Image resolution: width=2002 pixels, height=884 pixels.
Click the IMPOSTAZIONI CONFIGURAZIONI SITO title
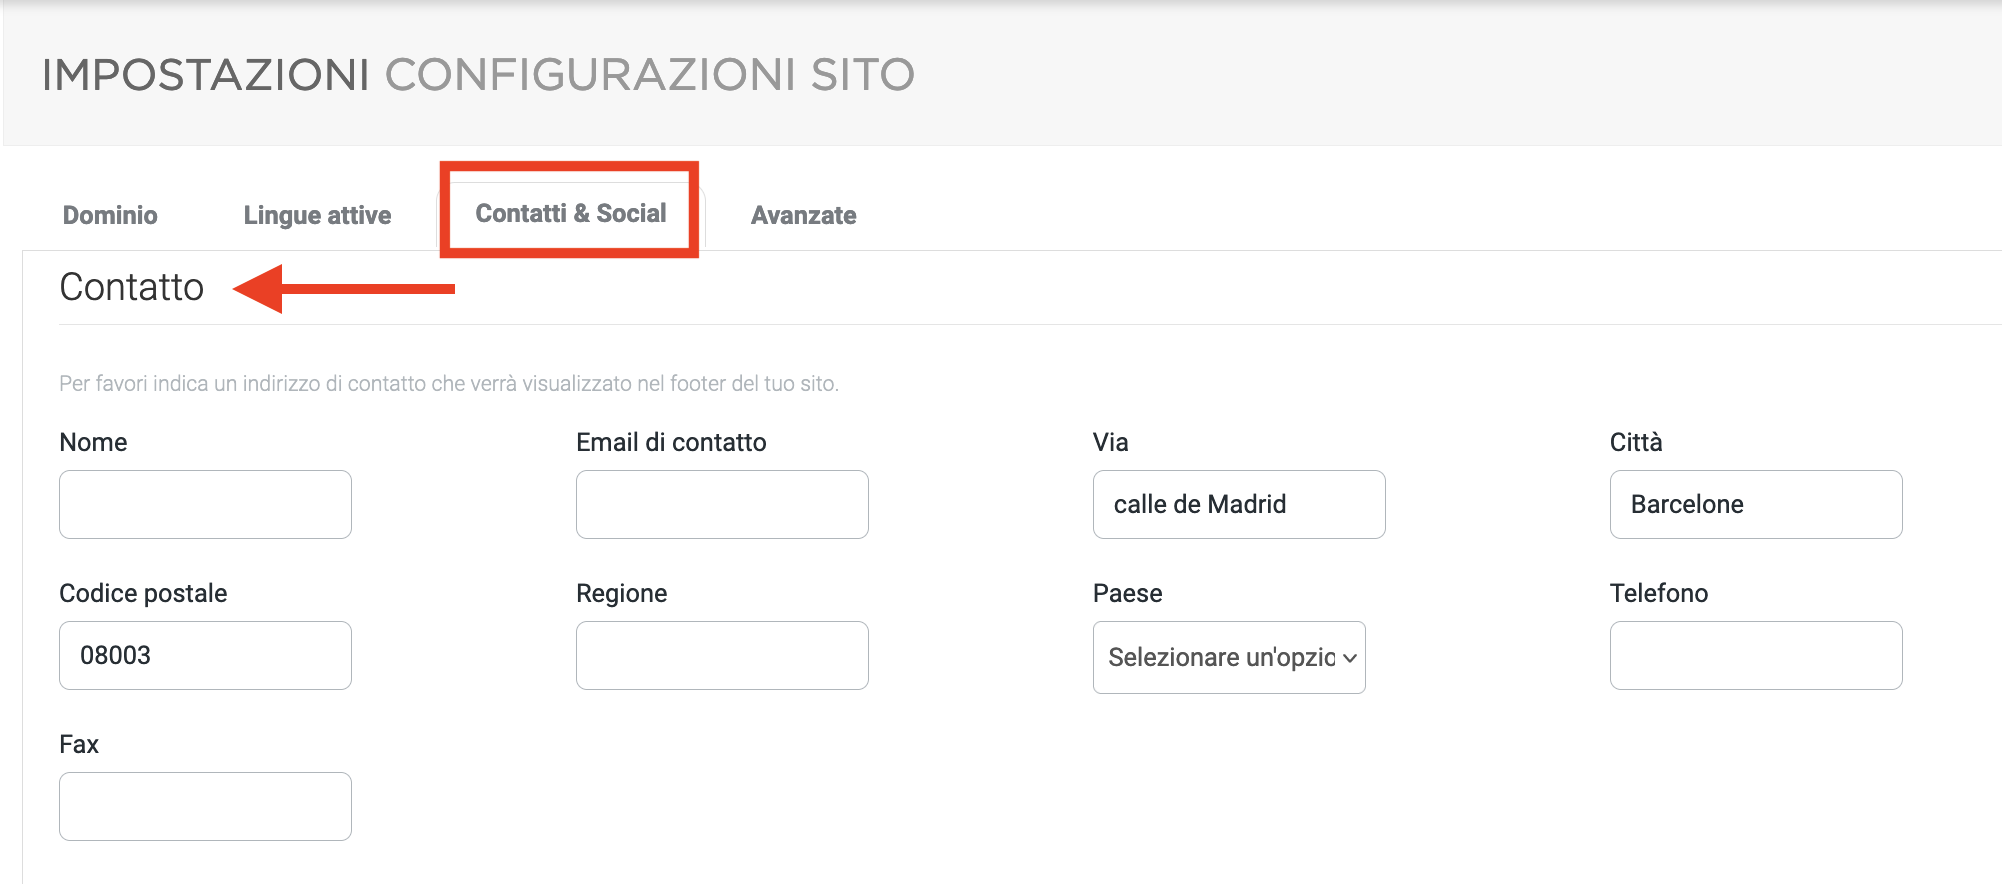[478, 75]
